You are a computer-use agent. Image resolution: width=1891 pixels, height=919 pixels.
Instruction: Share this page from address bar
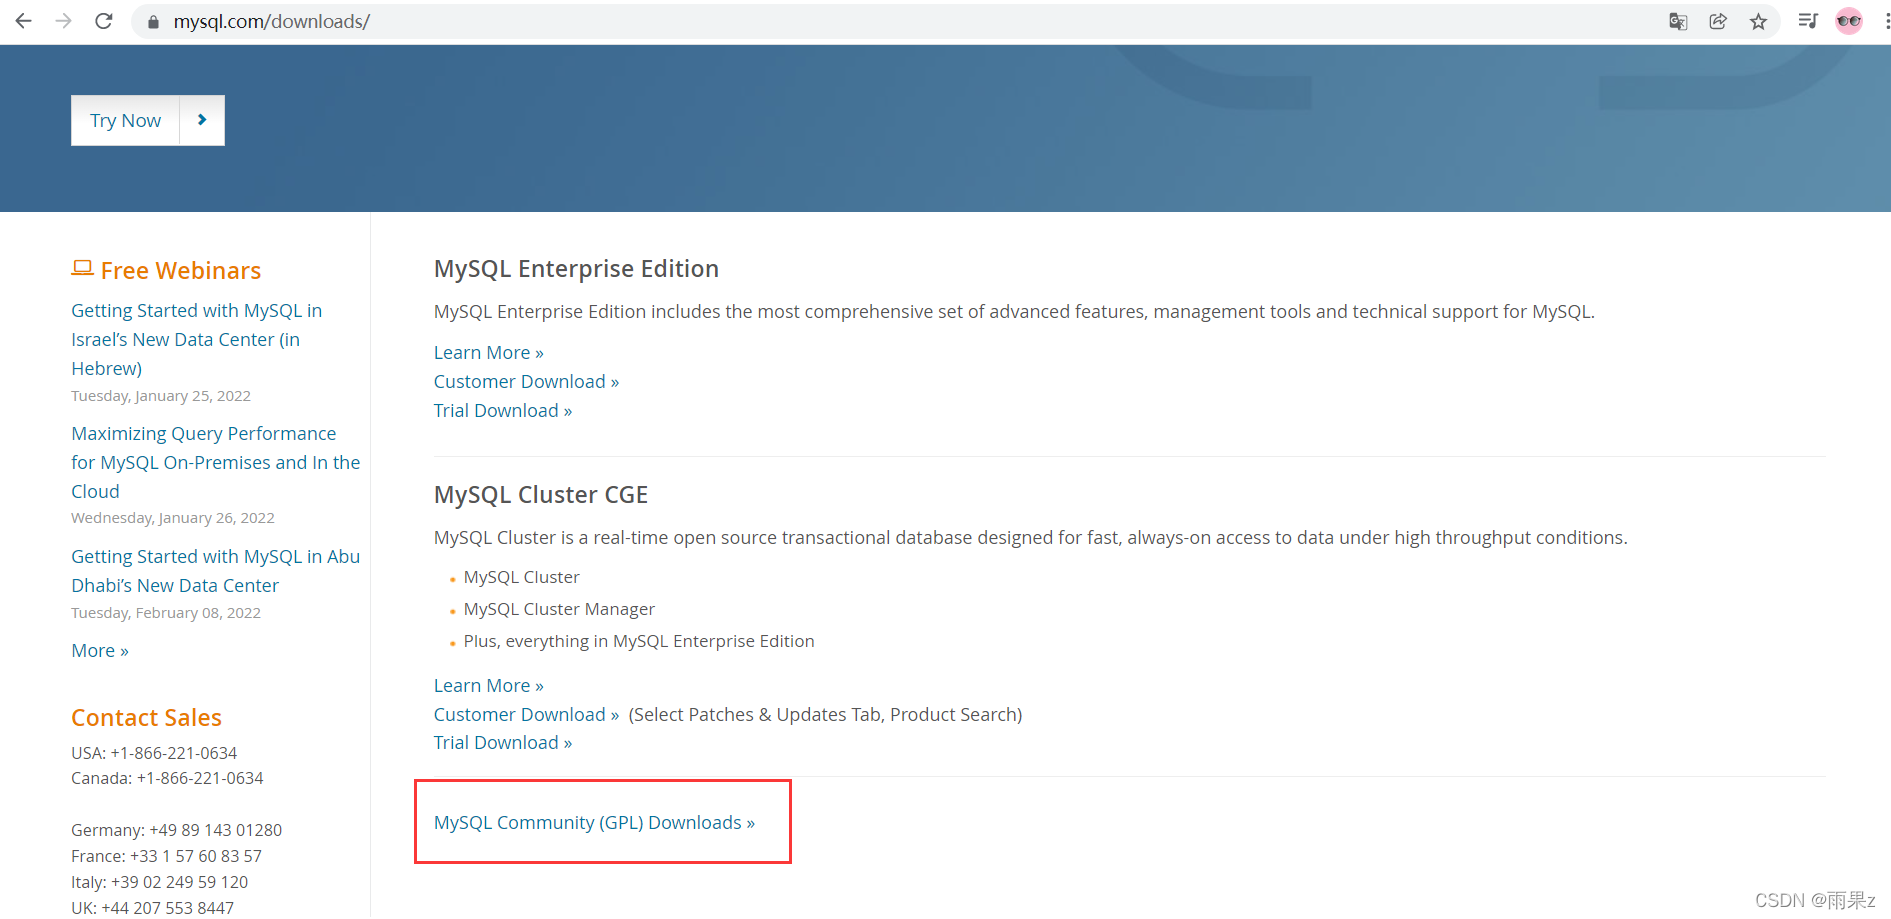[1718, 21]
